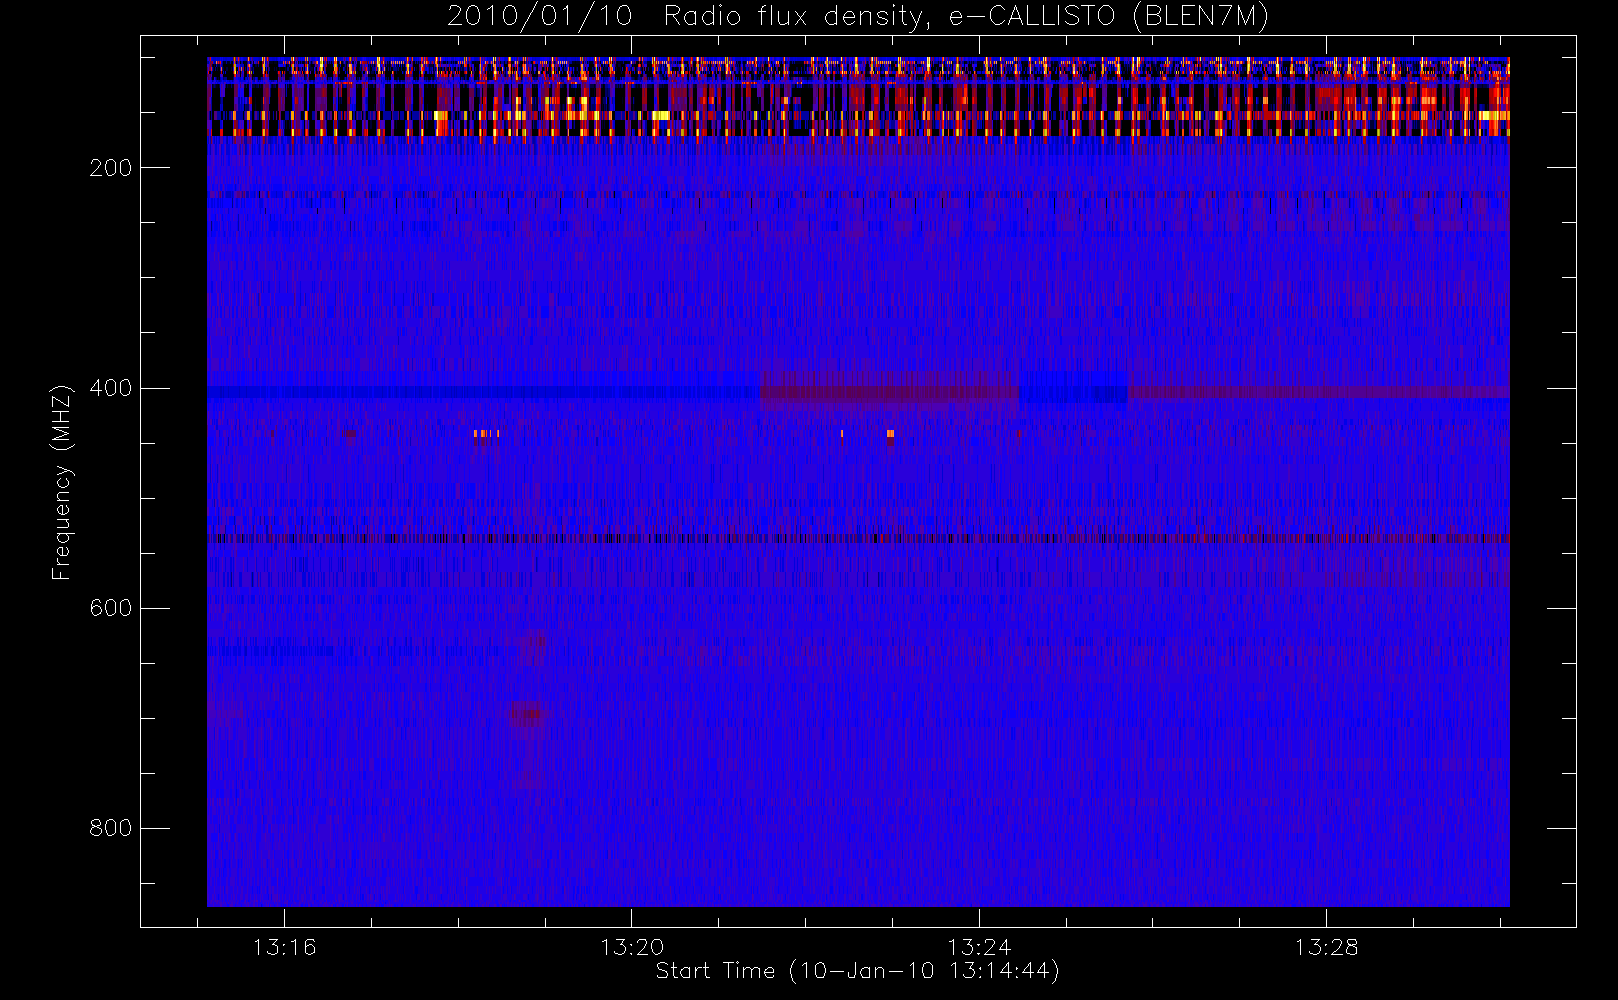Screen dimensions: 1618x1000
Task: Click the 13:16 time tick label
Action: click(x=284, y=947)
